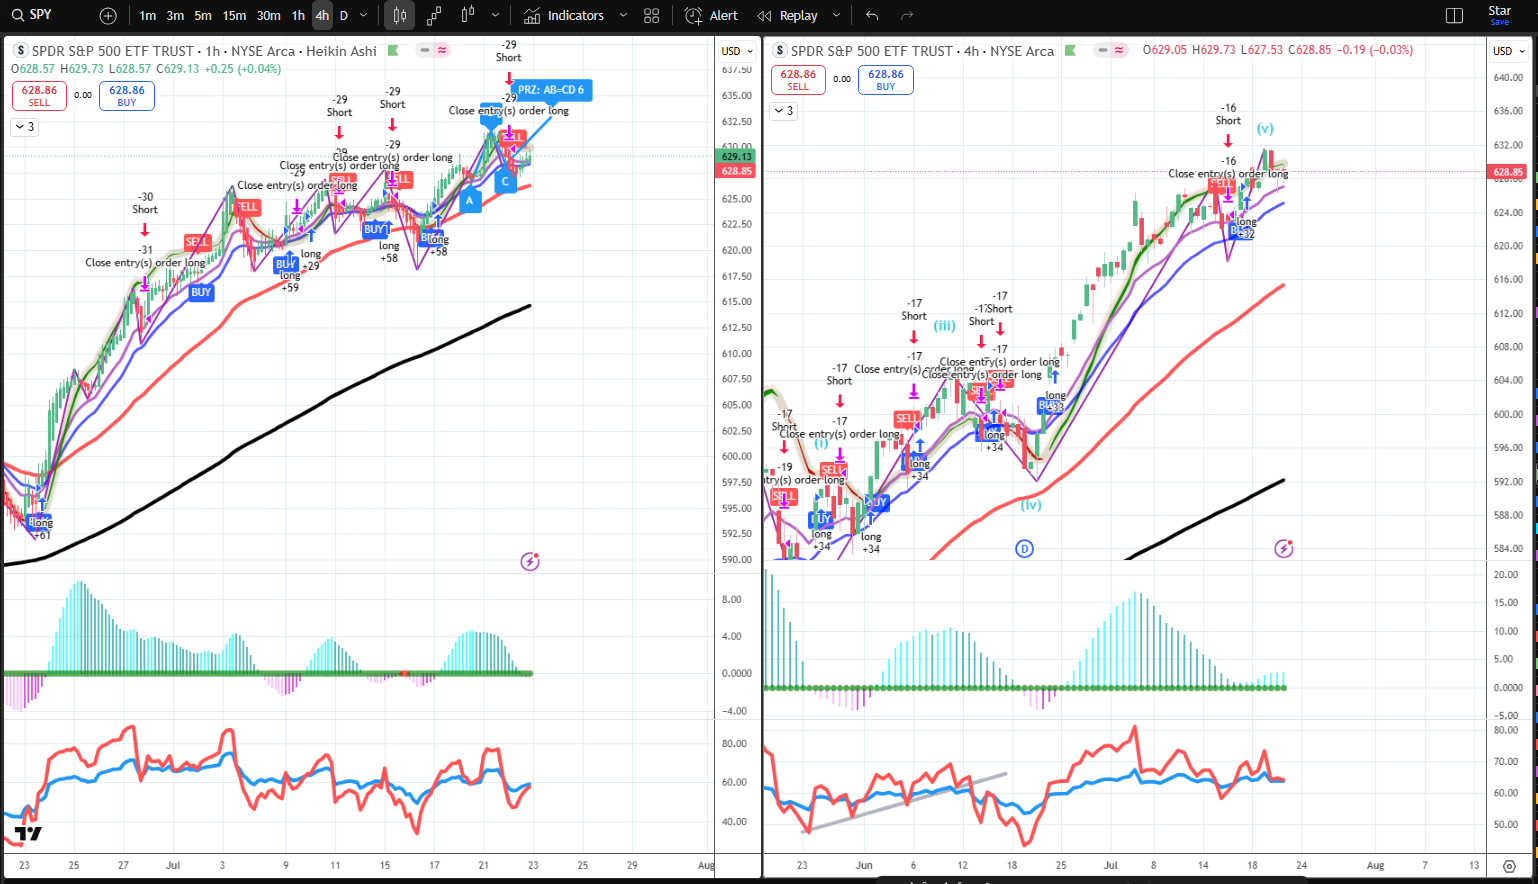Start bar Replay mode
The height and width of the screenshot is (884, 1538).
788,16
